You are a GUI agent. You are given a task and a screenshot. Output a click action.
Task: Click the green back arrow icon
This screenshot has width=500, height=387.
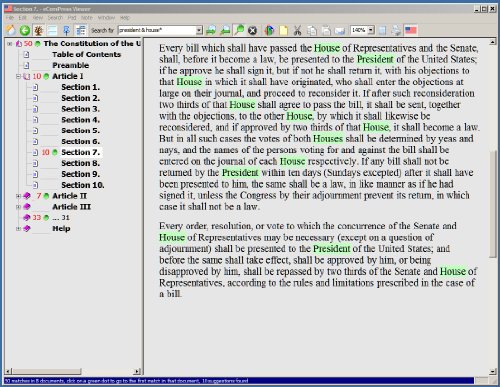[25, 30]
